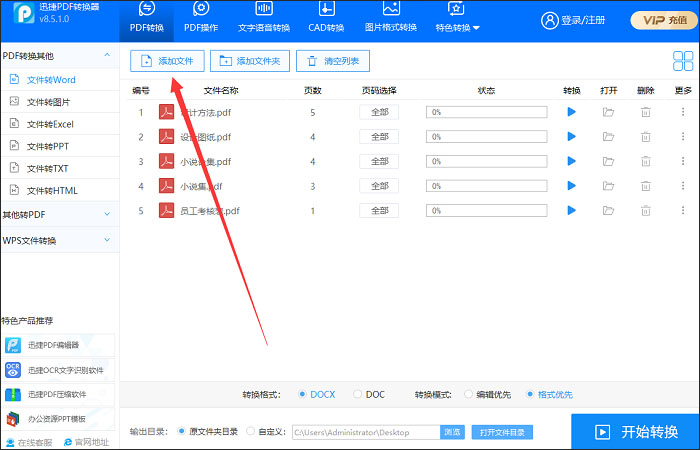Expand the 其他转PDF section
The image size is (700, 450).
click(107, 214)
